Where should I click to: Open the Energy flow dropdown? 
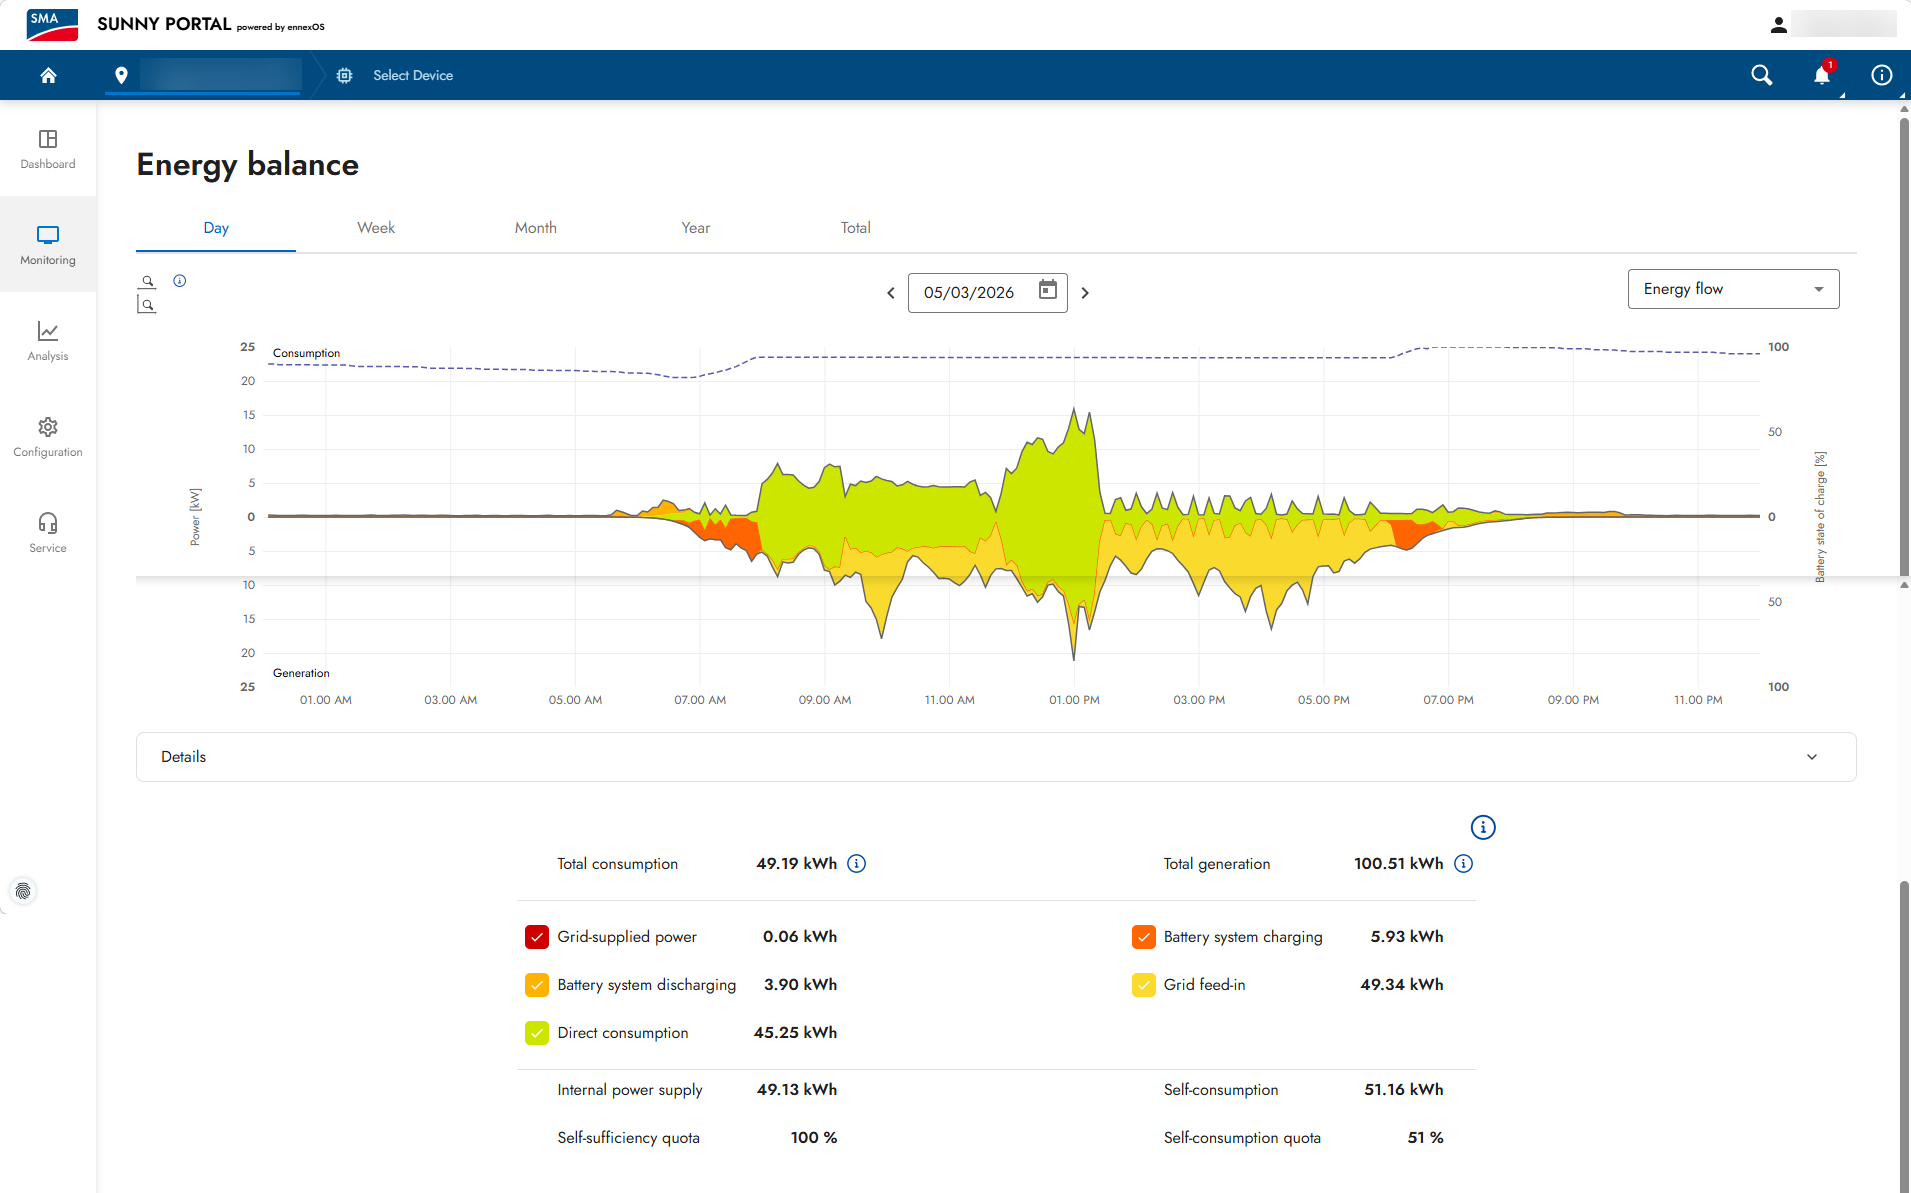tap(1733, 289)
